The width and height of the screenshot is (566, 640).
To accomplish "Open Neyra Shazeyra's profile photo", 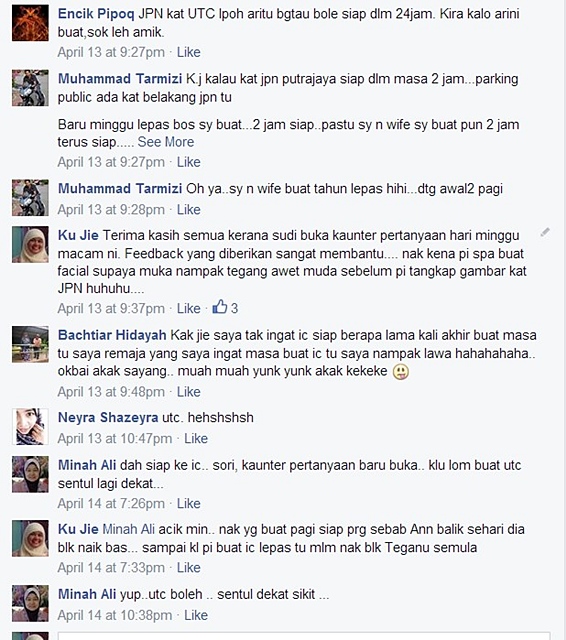I will click(x=30, y=427).
